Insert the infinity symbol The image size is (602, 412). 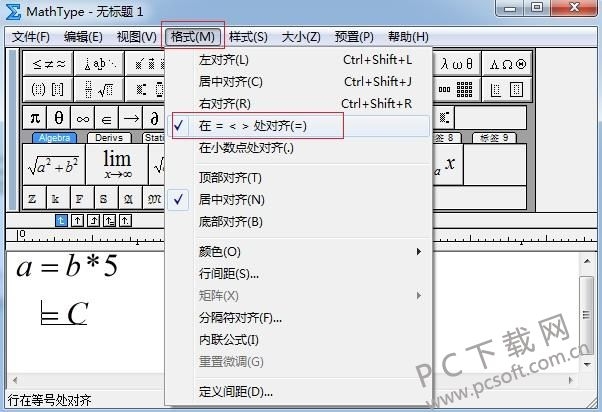tap(83, 118)
